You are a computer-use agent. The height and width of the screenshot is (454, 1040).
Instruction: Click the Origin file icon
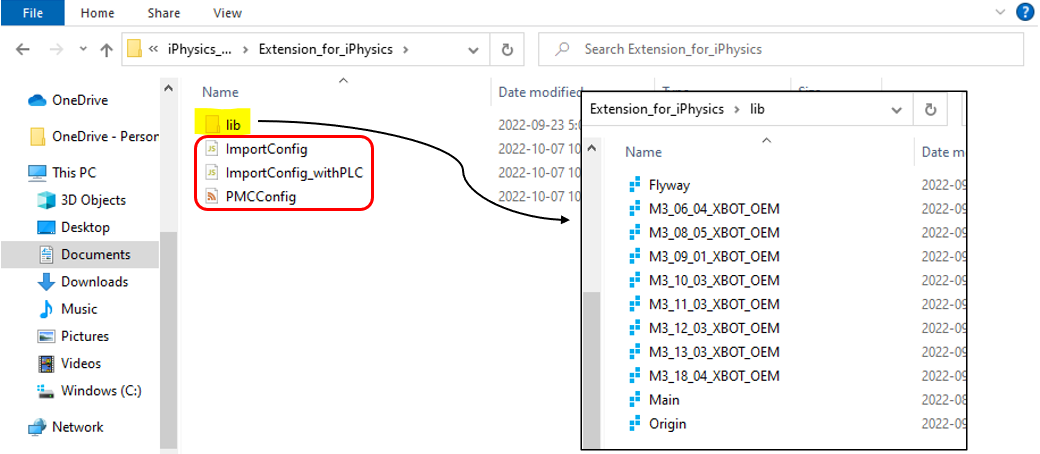coord(634,424)
